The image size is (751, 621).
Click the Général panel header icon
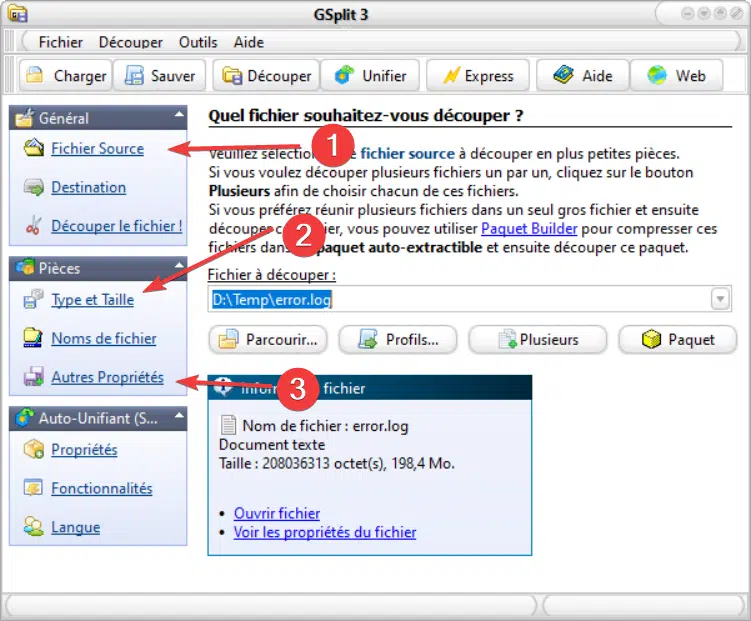click(x=24, y=118)
